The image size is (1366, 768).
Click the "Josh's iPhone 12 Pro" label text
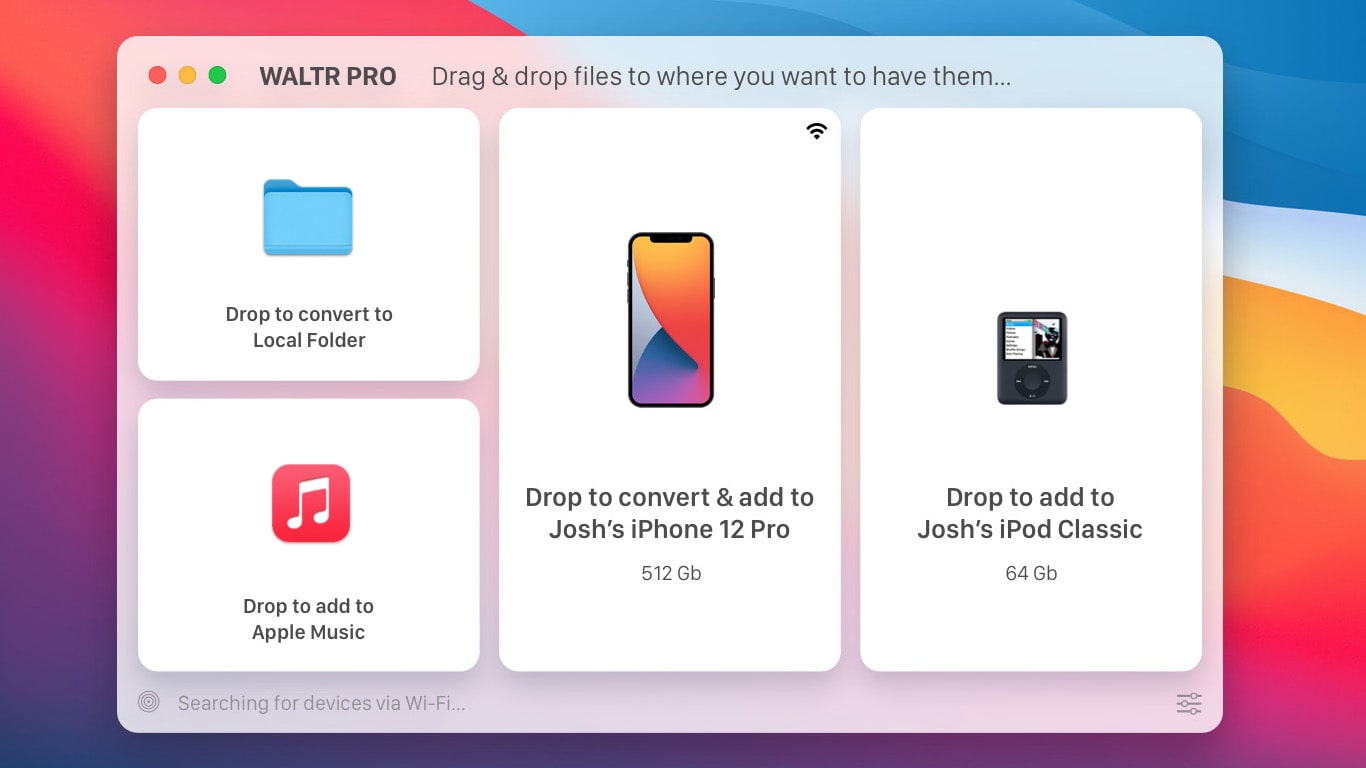coord(669,529)
